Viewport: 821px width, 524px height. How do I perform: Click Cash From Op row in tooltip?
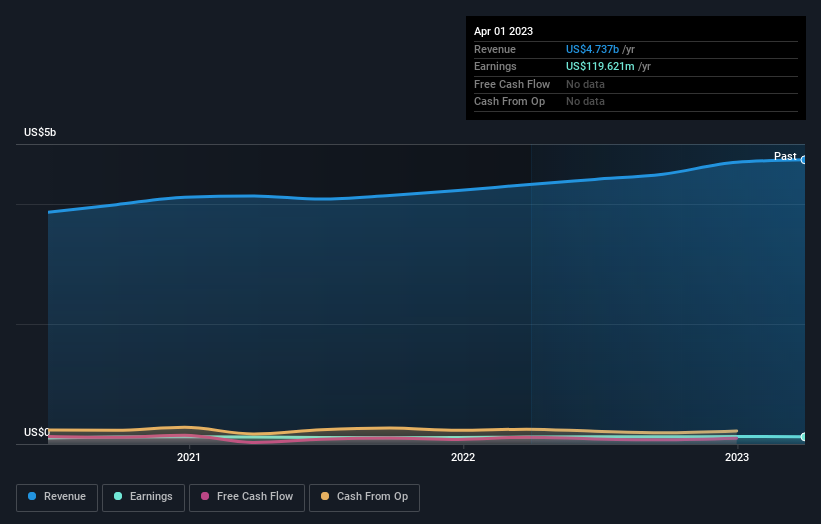pyautogui.click(x=636, y=102)
